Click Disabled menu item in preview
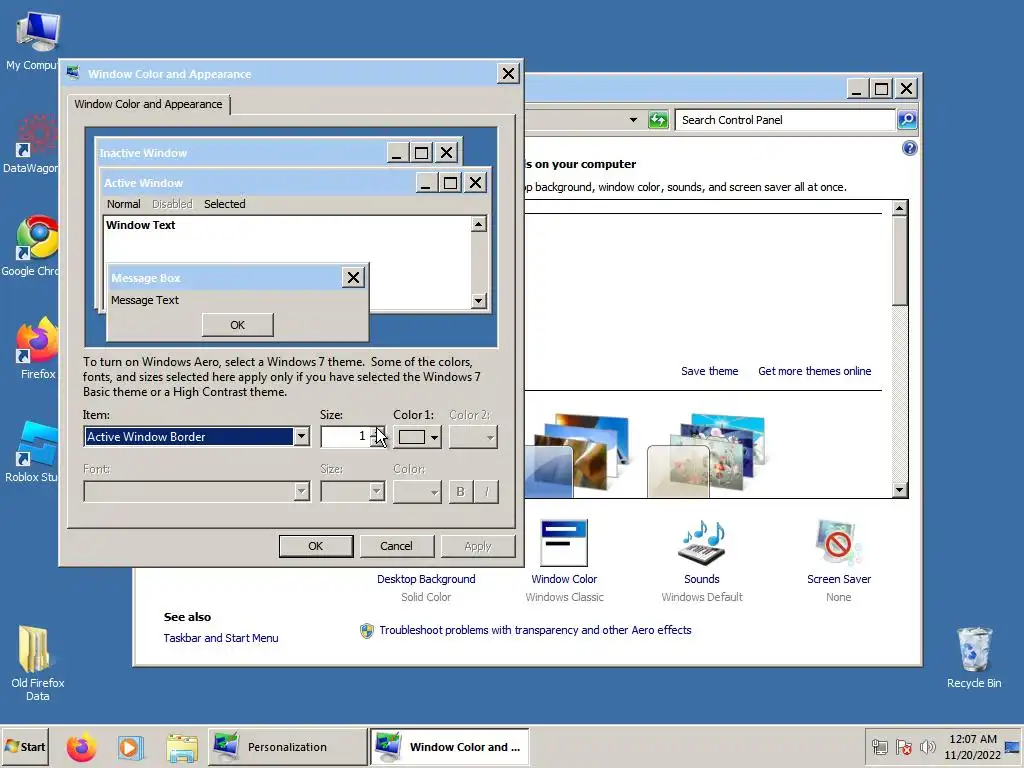The width and height of the screenshot is (1024, 768). click(172, 204)
